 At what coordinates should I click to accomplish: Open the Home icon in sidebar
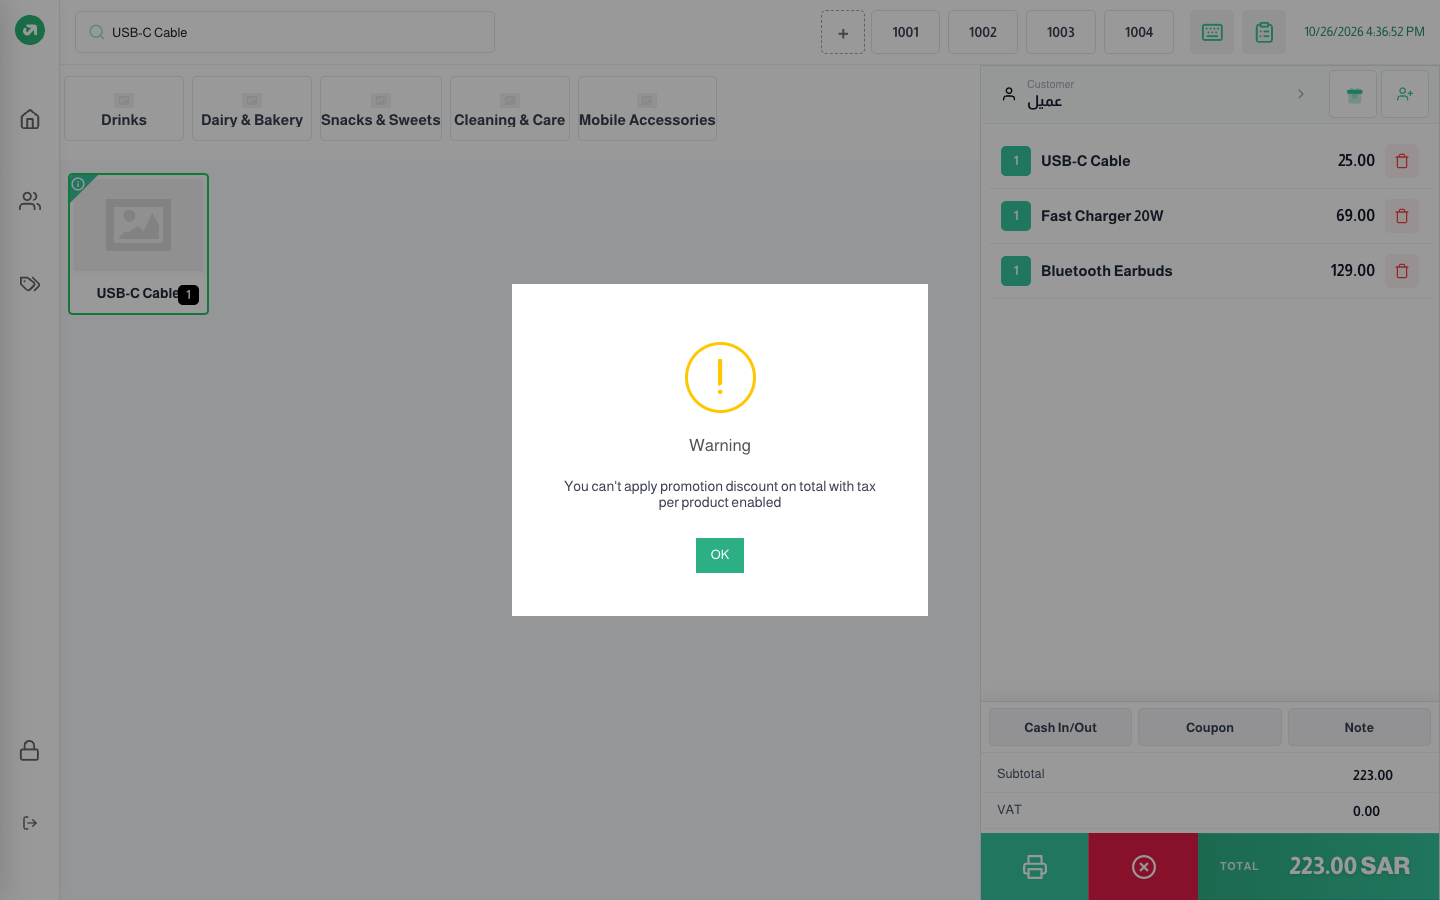coord(30,119)
